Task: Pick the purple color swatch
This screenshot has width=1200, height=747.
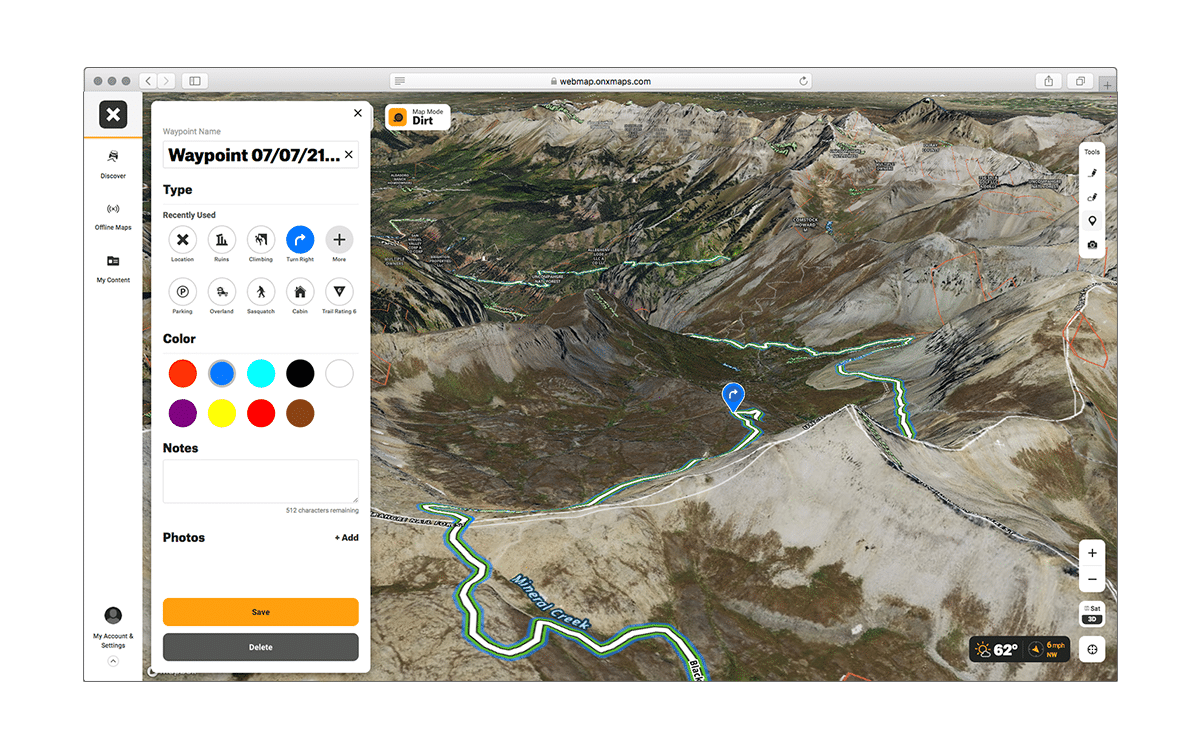Action: tap(182, 413)
